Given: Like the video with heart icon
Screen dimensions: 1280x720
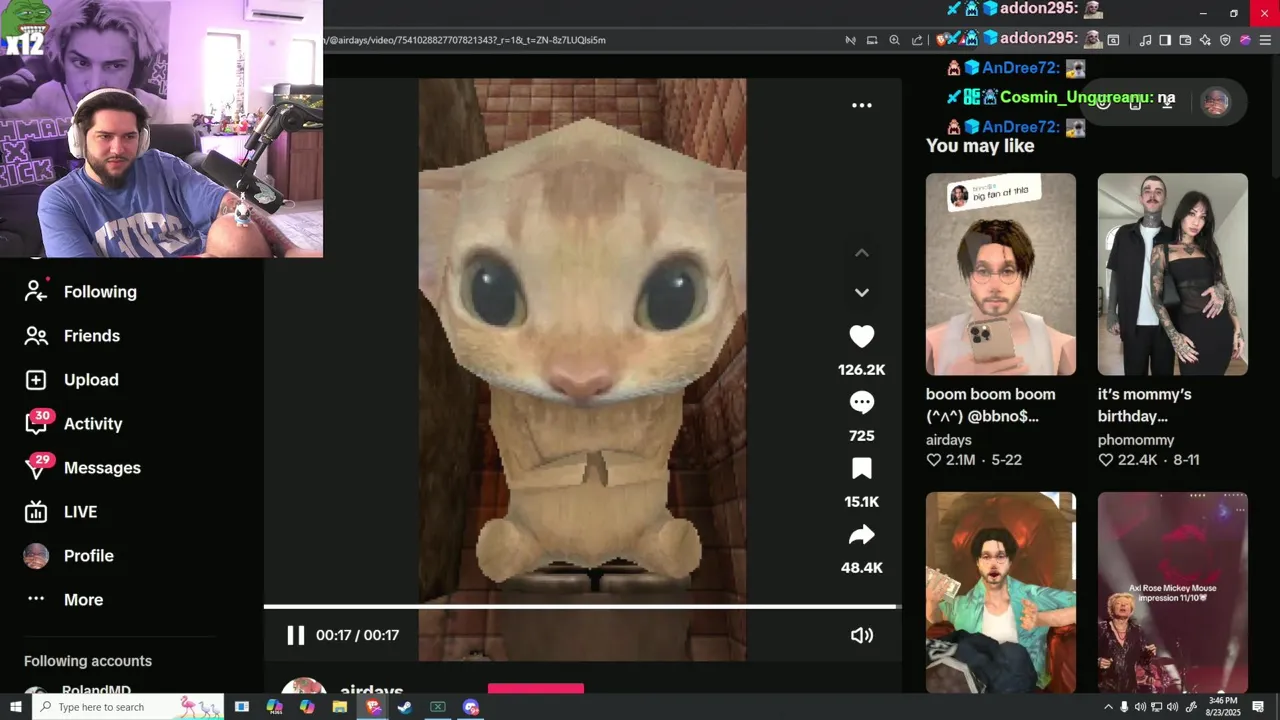Looking at the screenshot, I should pos(861,337).
